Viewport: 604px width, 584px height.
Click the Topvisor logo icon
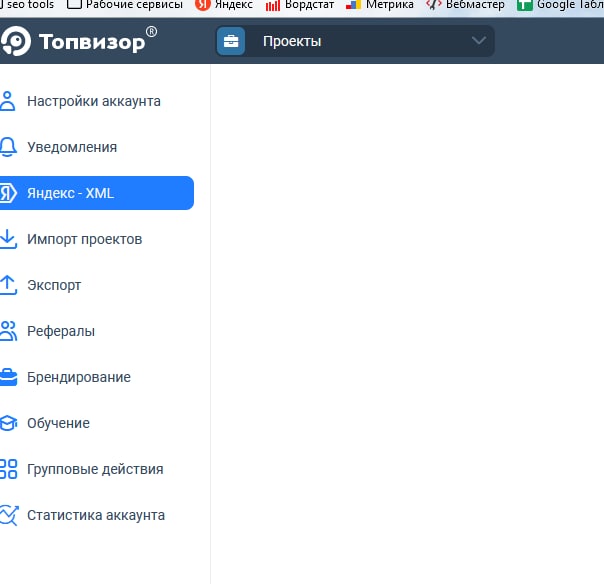[15, 41]
